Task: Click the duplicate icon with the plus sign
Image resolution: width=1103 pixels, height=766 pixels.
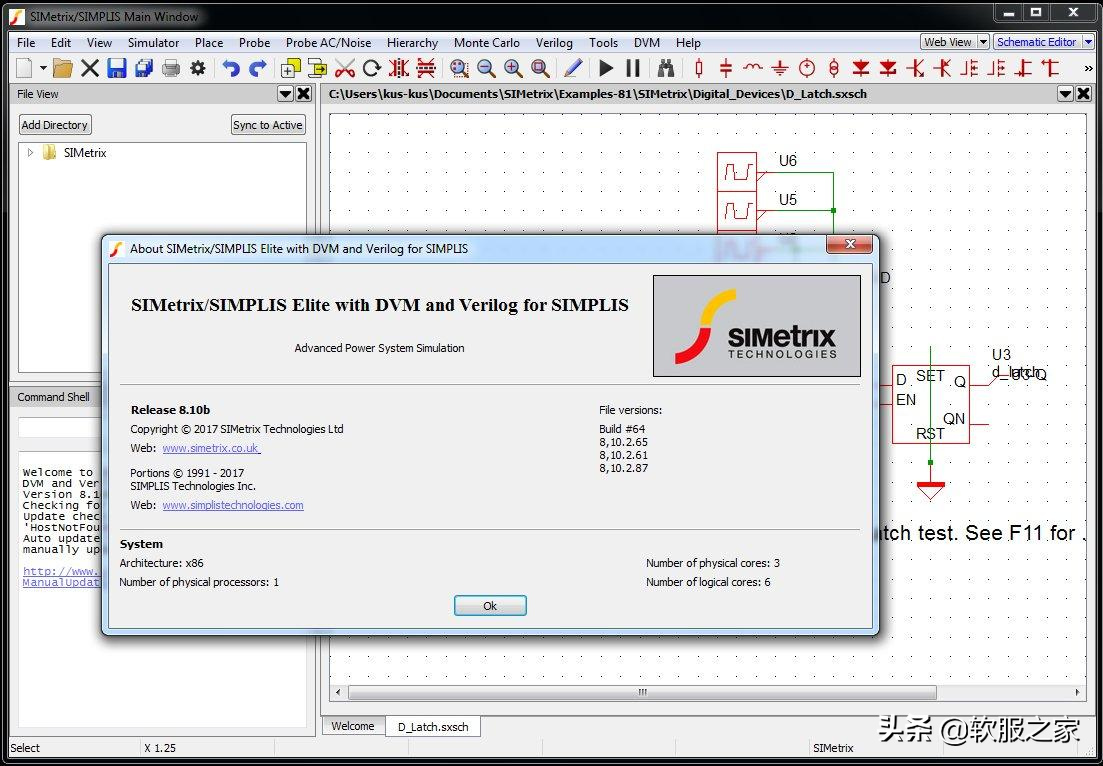Action: 291,68
